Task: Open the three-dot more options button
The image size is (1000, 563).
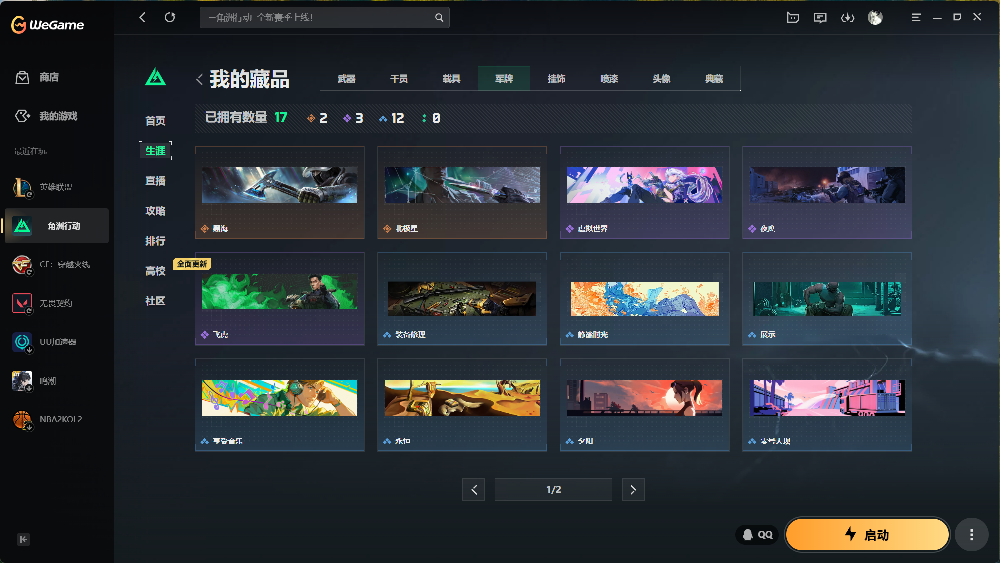Action: click(971, 534)
